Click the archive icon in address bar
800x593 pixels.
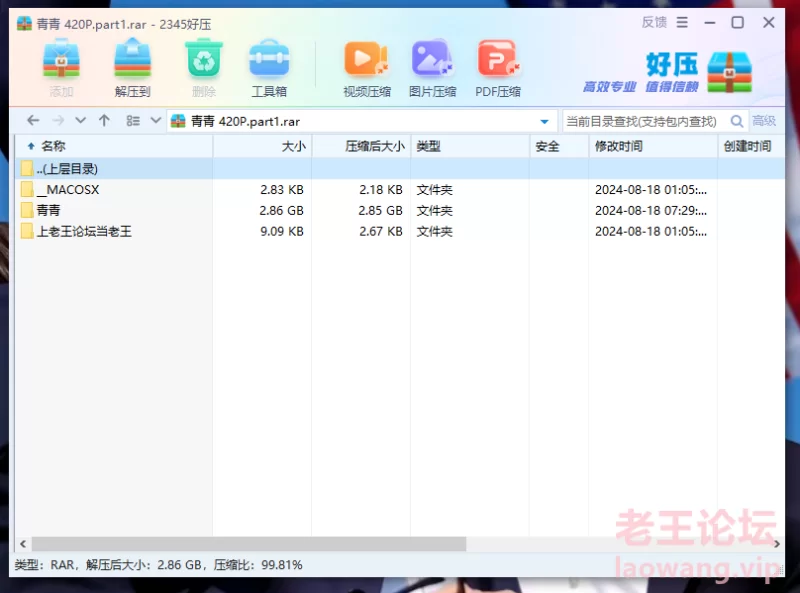tap(178, 121)
